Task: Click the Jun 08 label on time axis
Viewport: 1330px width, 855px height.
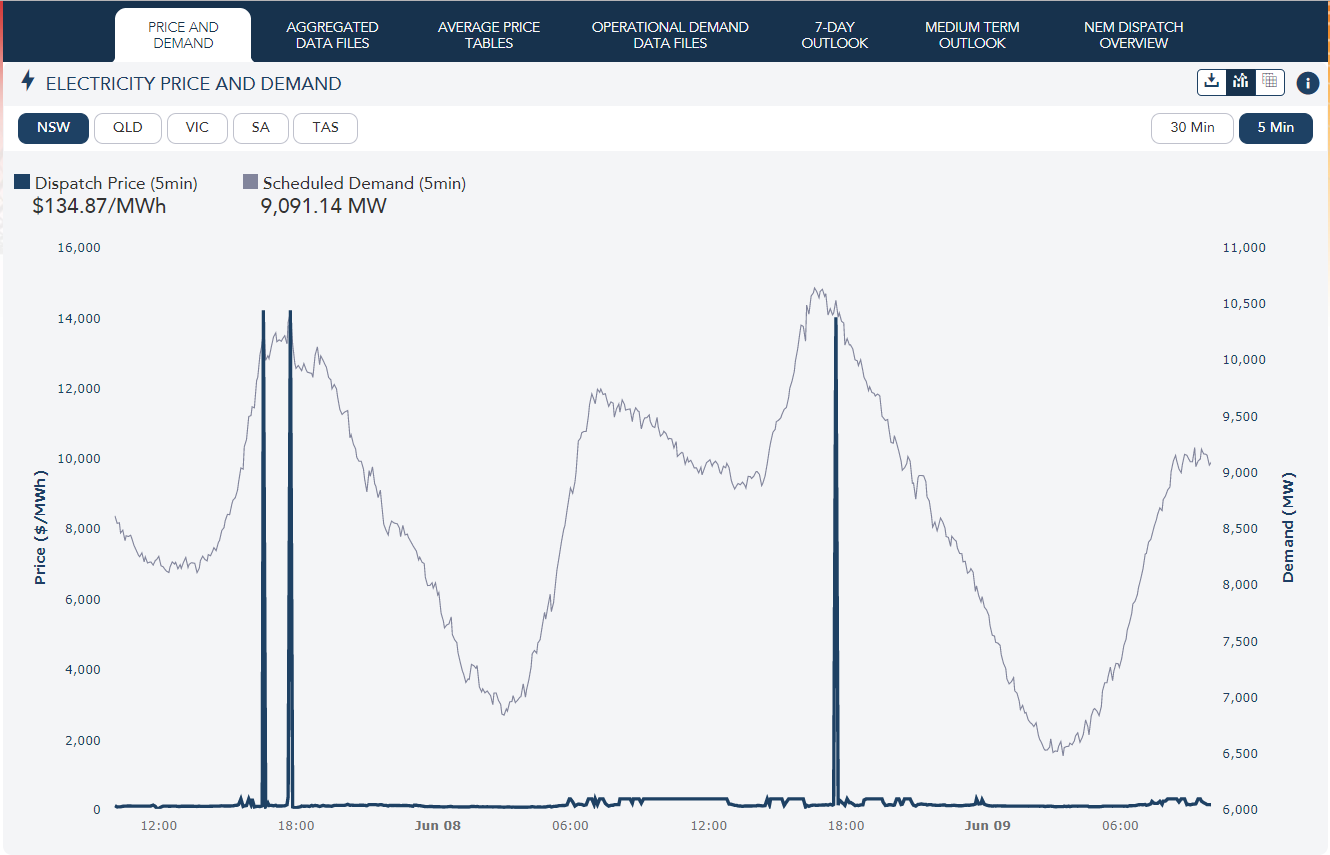Action: click(x=438, y=826)
